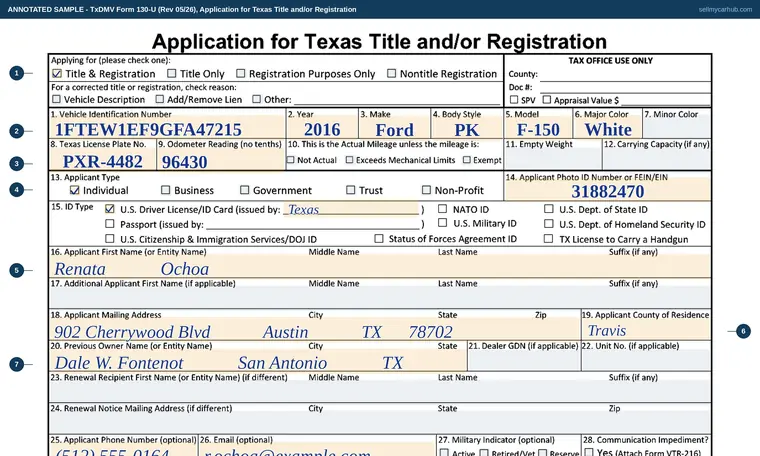The height and width of the screenshot is (456, 760).
Task: Tick the Registration Purposes Only checkbox
Action: tap(240, 73)
